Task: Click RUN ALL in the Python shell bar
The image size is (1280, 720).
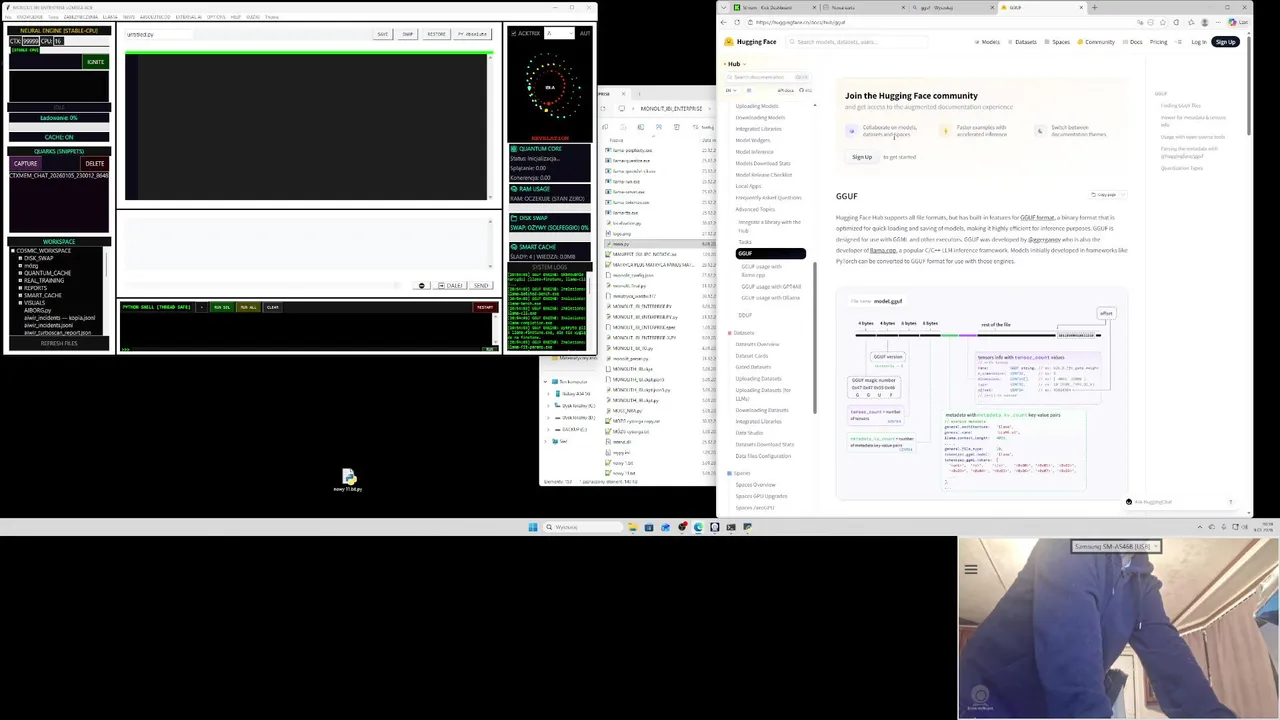Action: 248,307
